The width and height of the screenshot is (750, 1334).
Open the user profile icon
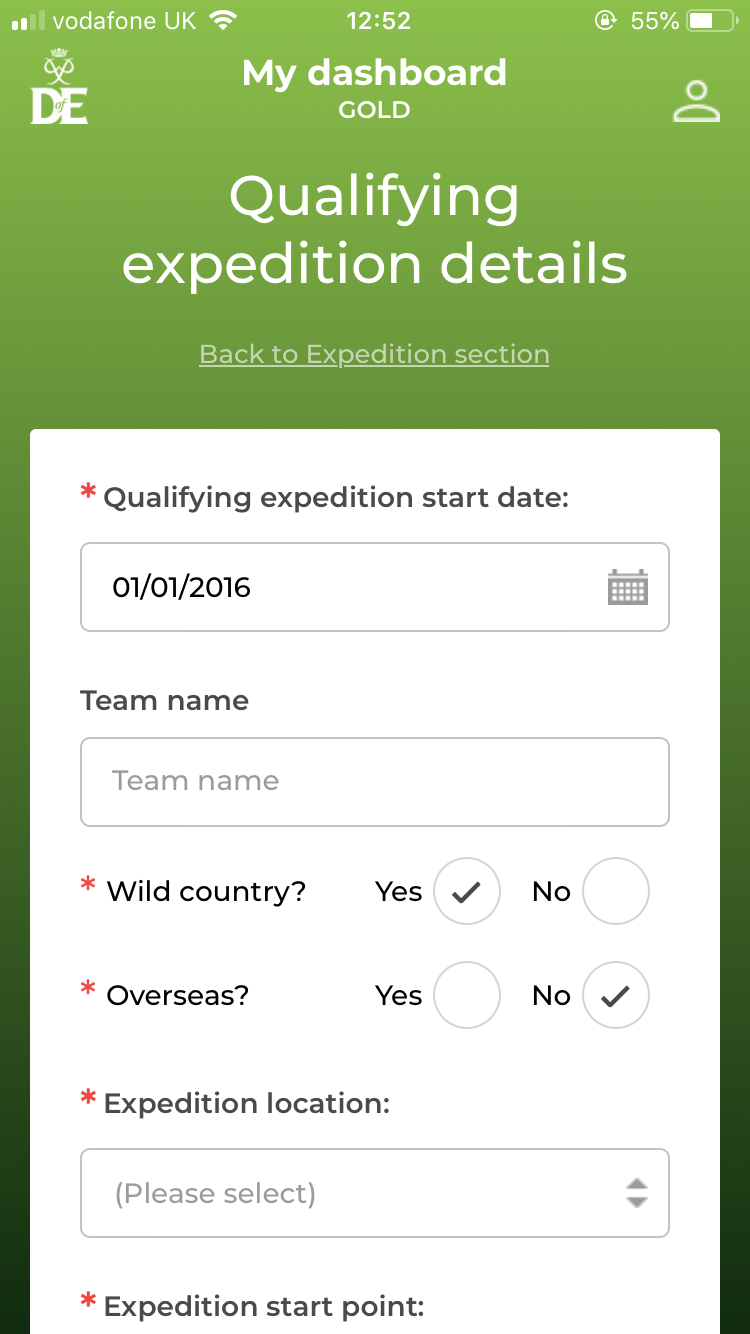point(696,101)
